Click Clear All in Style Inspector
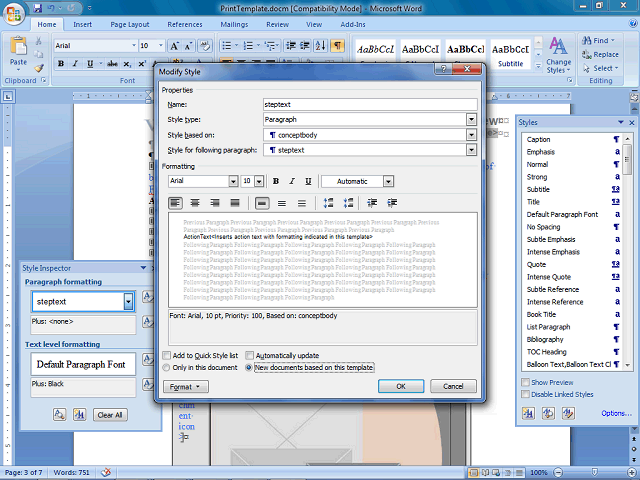The image size is (640, 480). [110, 415]
